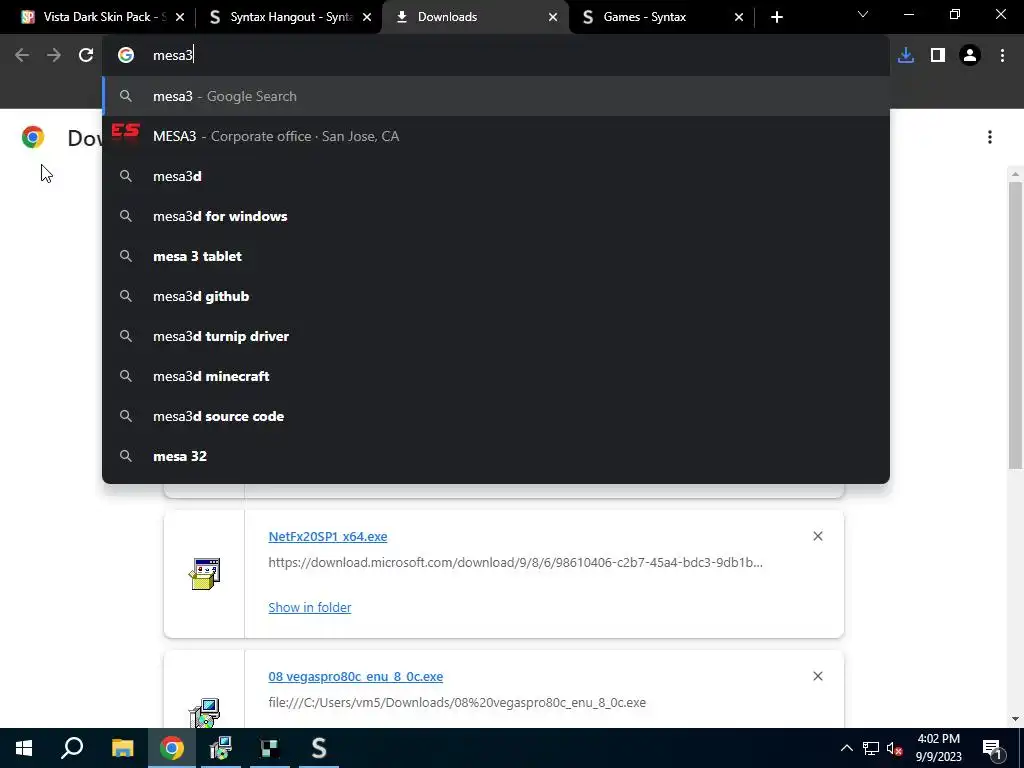
Task: Click the Chrome taskbar icon
Action: click(172, 748)
